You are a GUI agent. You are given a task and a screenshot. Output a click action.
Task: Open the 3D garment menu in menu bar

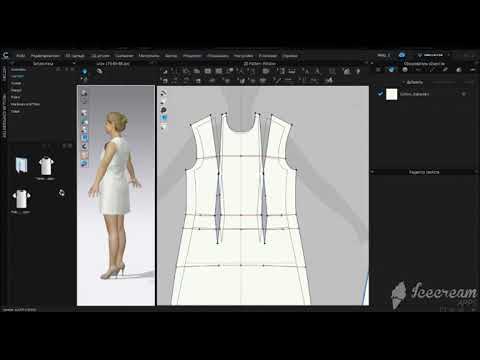pos(75,56)
